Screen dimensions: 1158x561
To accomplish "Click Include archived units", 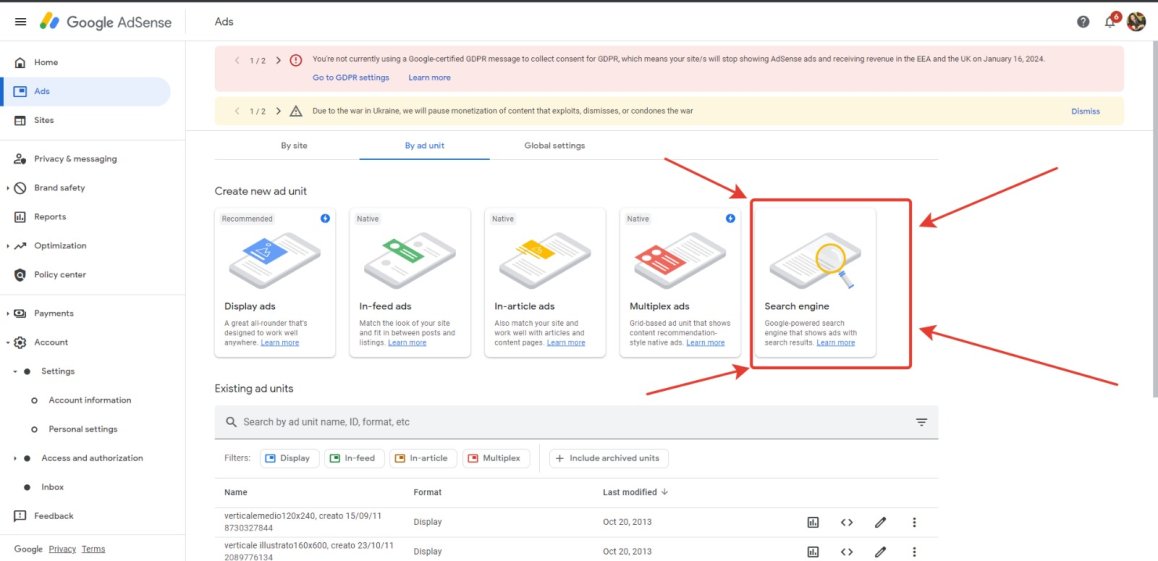I will (x=609, y=458).
